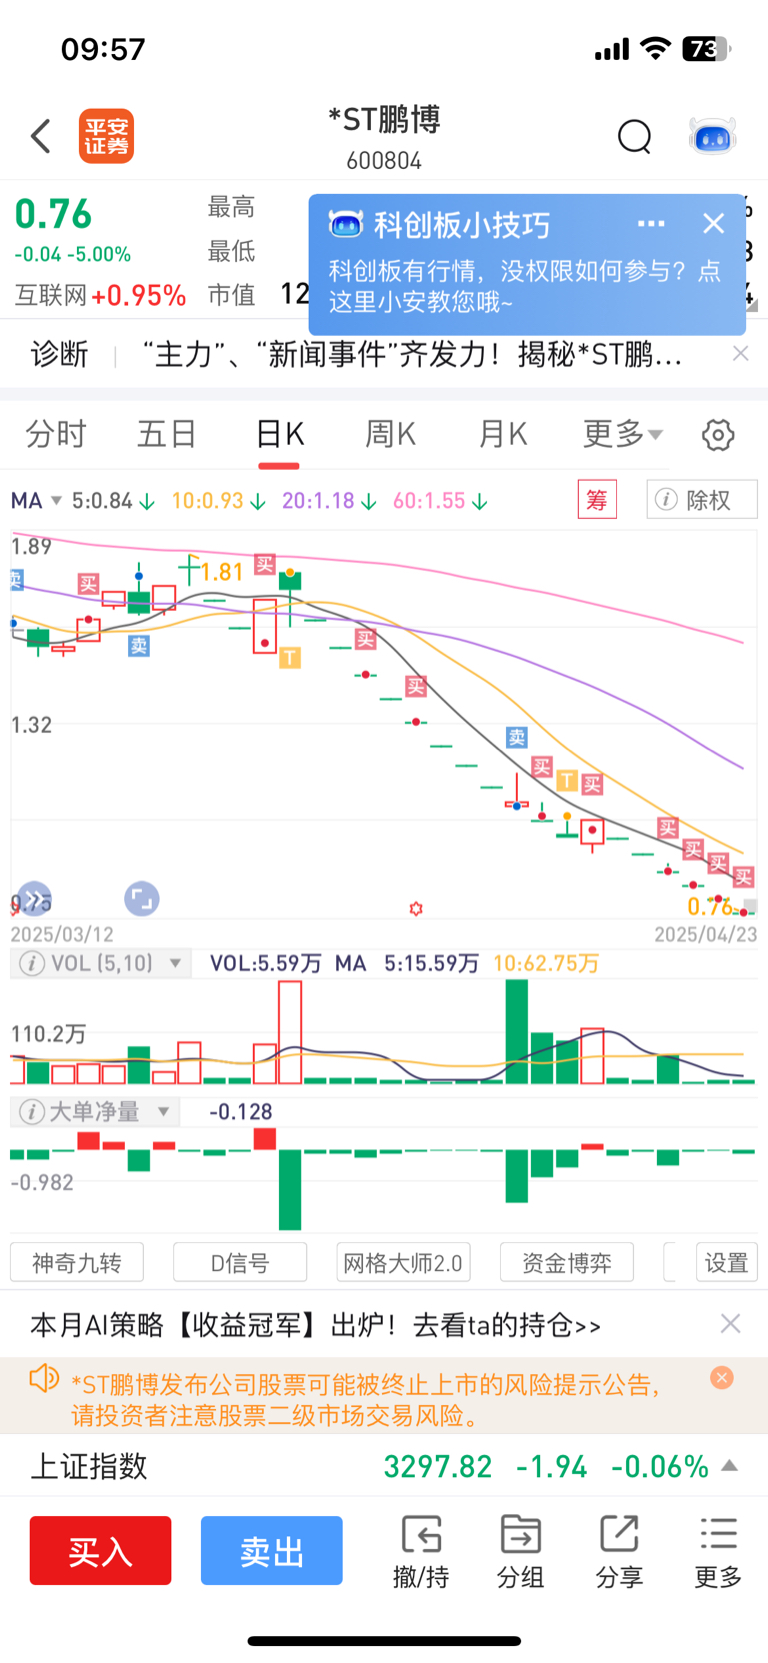This screenshot has width=768, height=1663.
Task: Dismiss the 诊断 news banner
Action: point(740,353)
